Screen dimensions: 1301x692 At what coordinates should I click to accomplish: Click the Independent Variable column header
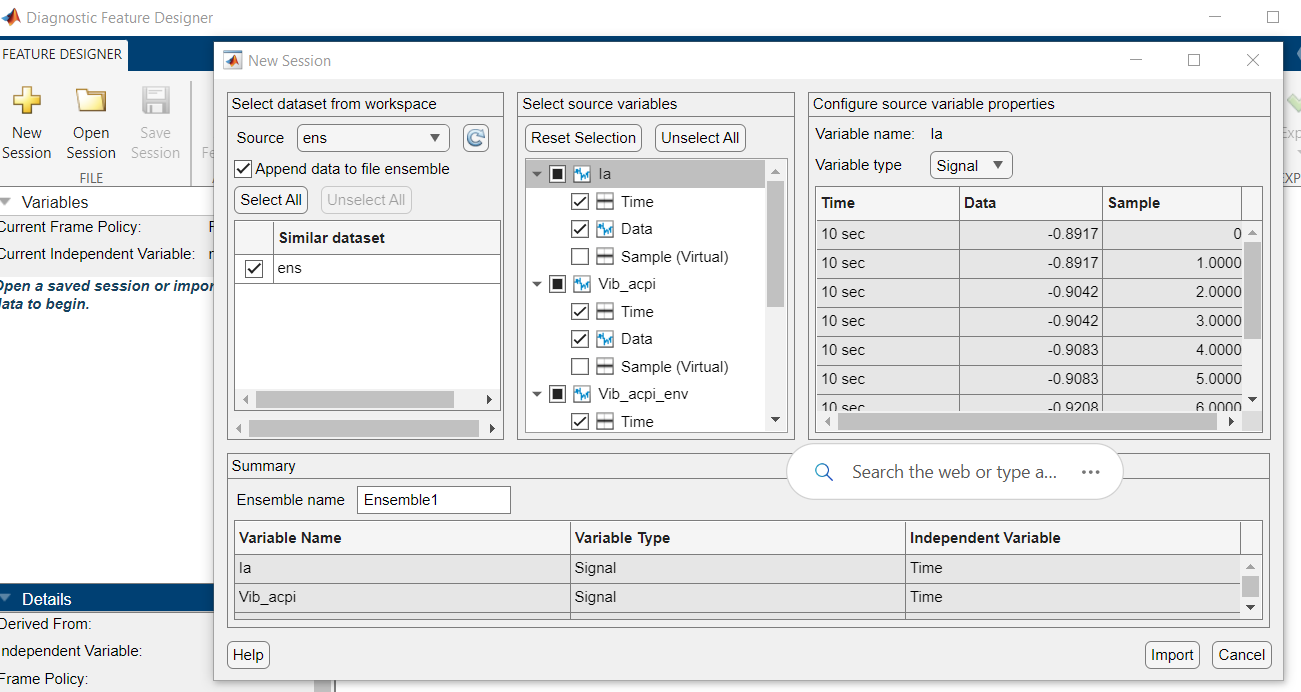pos(1073,537)
